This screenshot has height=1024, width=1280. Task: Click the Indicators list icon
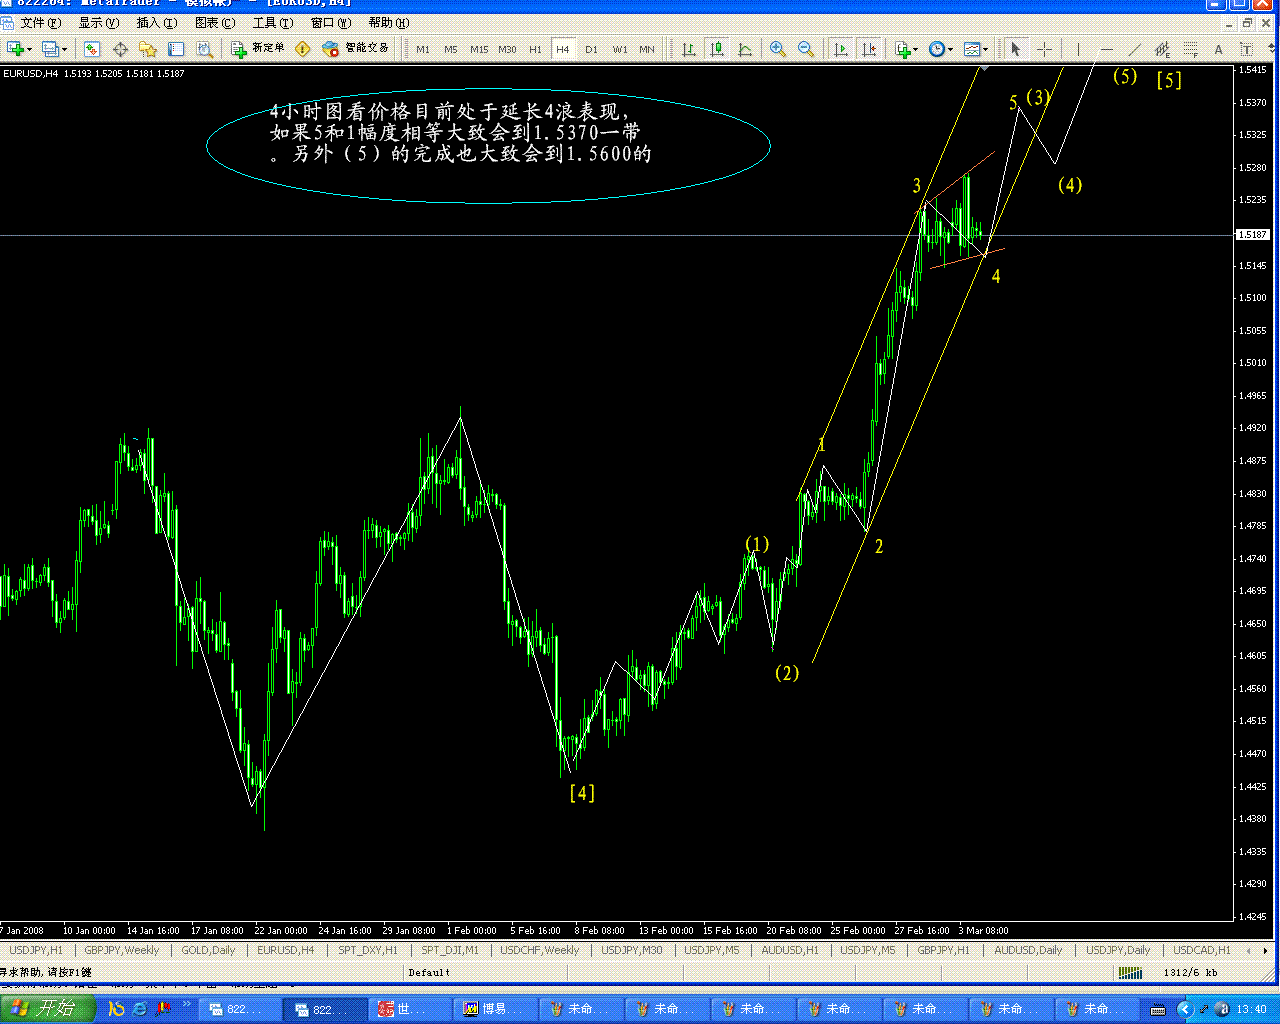[902, 48]
